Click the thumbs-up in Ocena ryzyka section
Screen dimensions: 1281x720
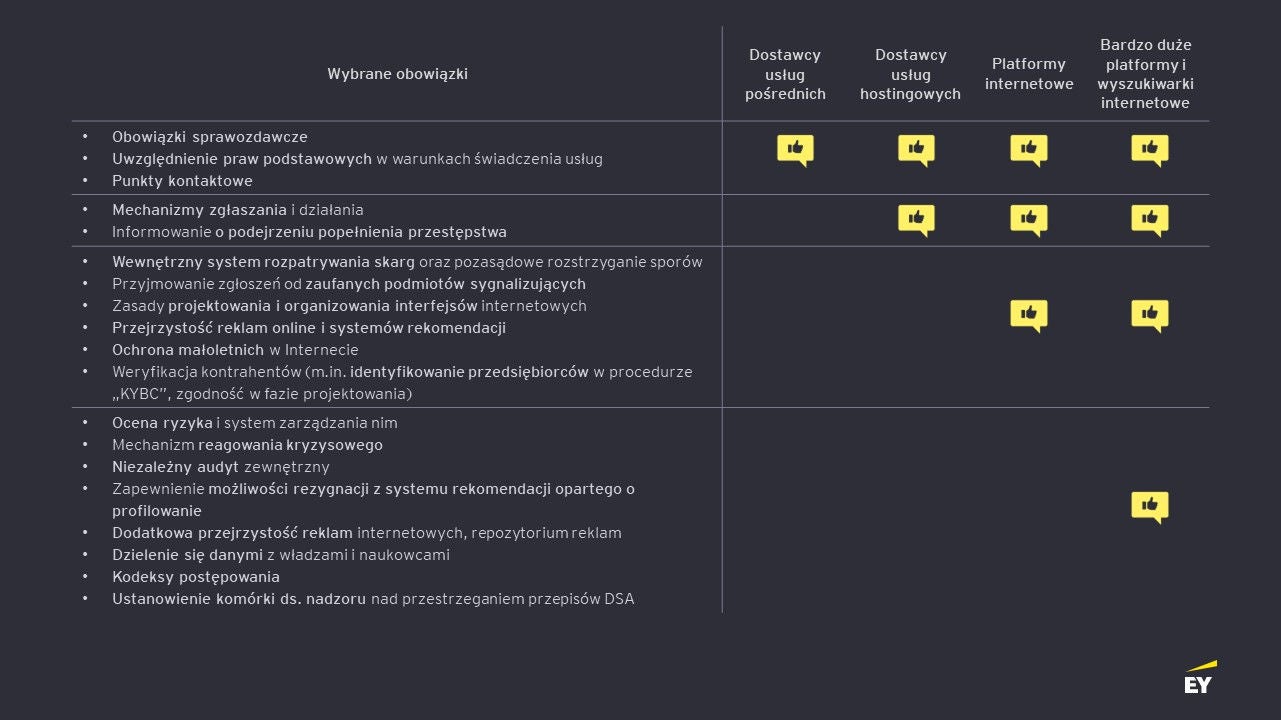pos(1149,506)
